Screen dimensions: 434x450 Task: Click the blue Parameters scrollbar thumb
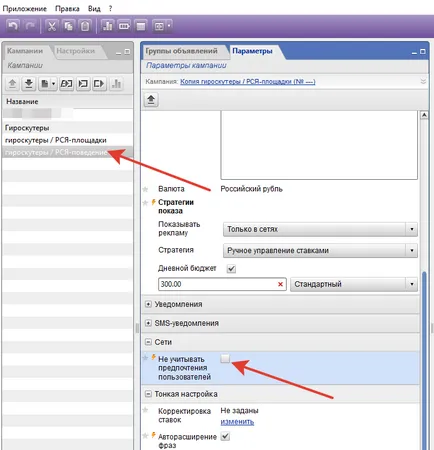424,361
